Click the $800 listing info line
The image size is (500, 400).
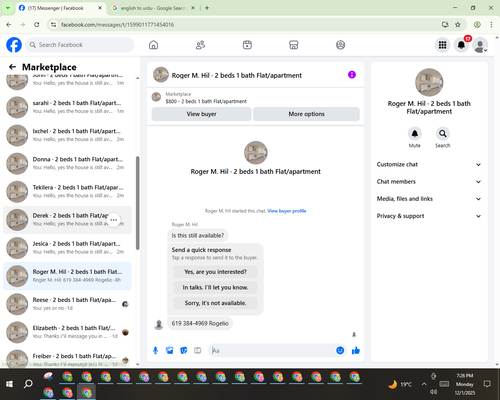tap(206, 101)
